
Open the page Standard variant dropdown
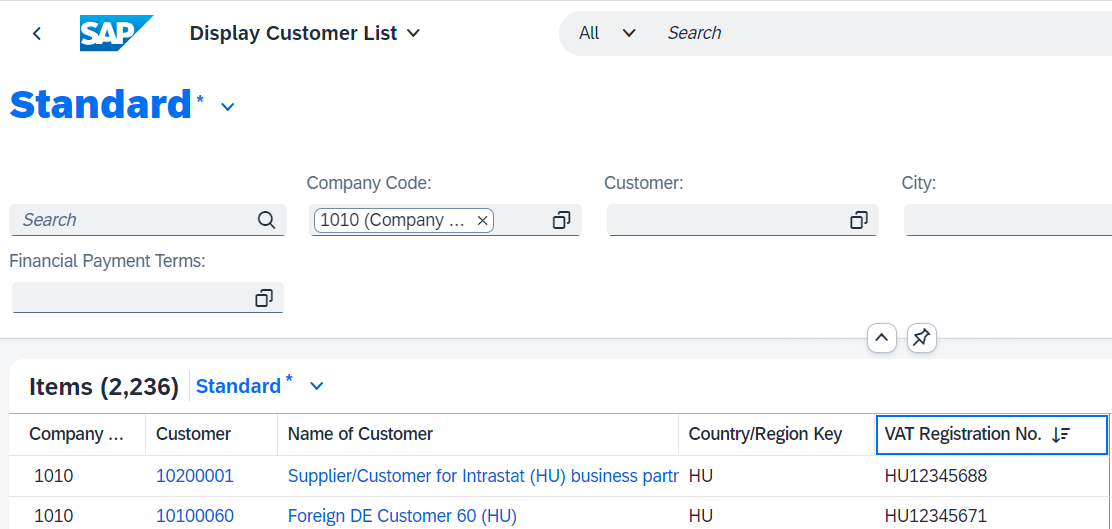pos(228,107)
